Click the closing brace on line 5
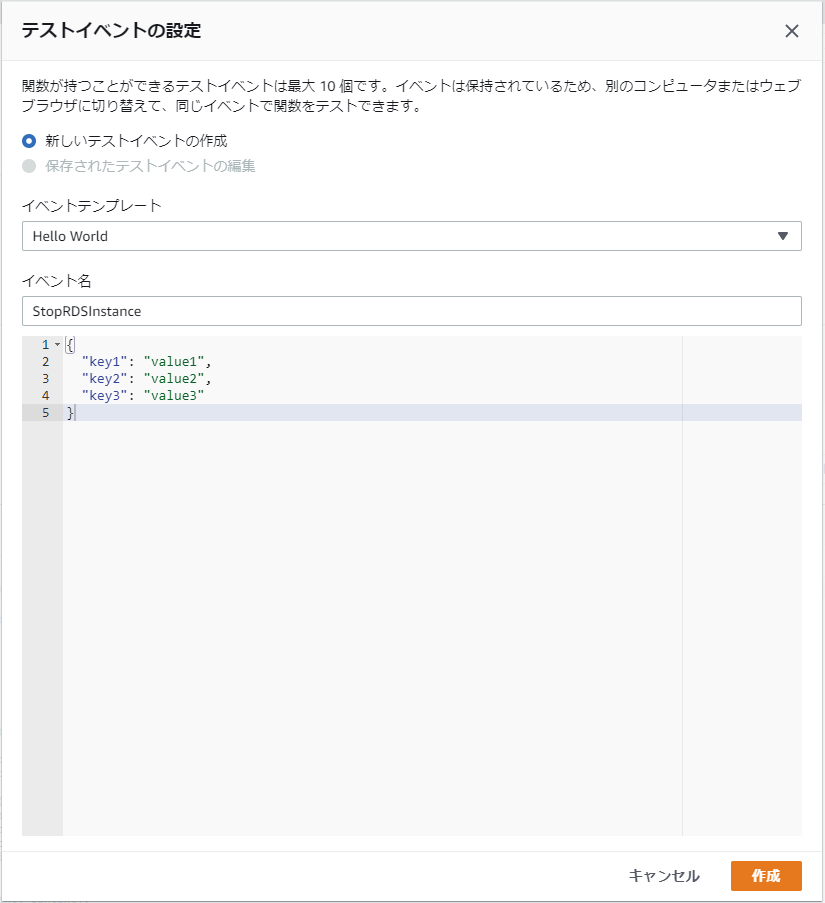 [x=68, y=412]
